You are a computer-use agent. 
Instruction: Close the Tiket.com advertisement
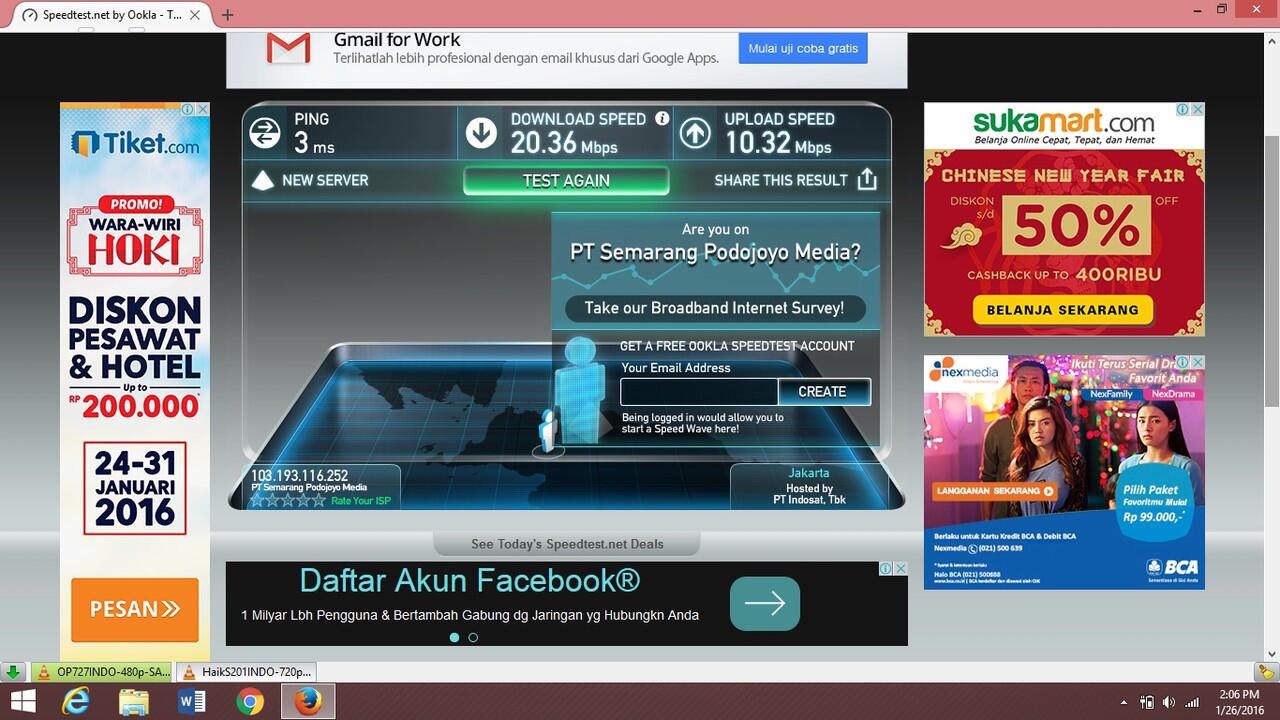coord(202,109)
